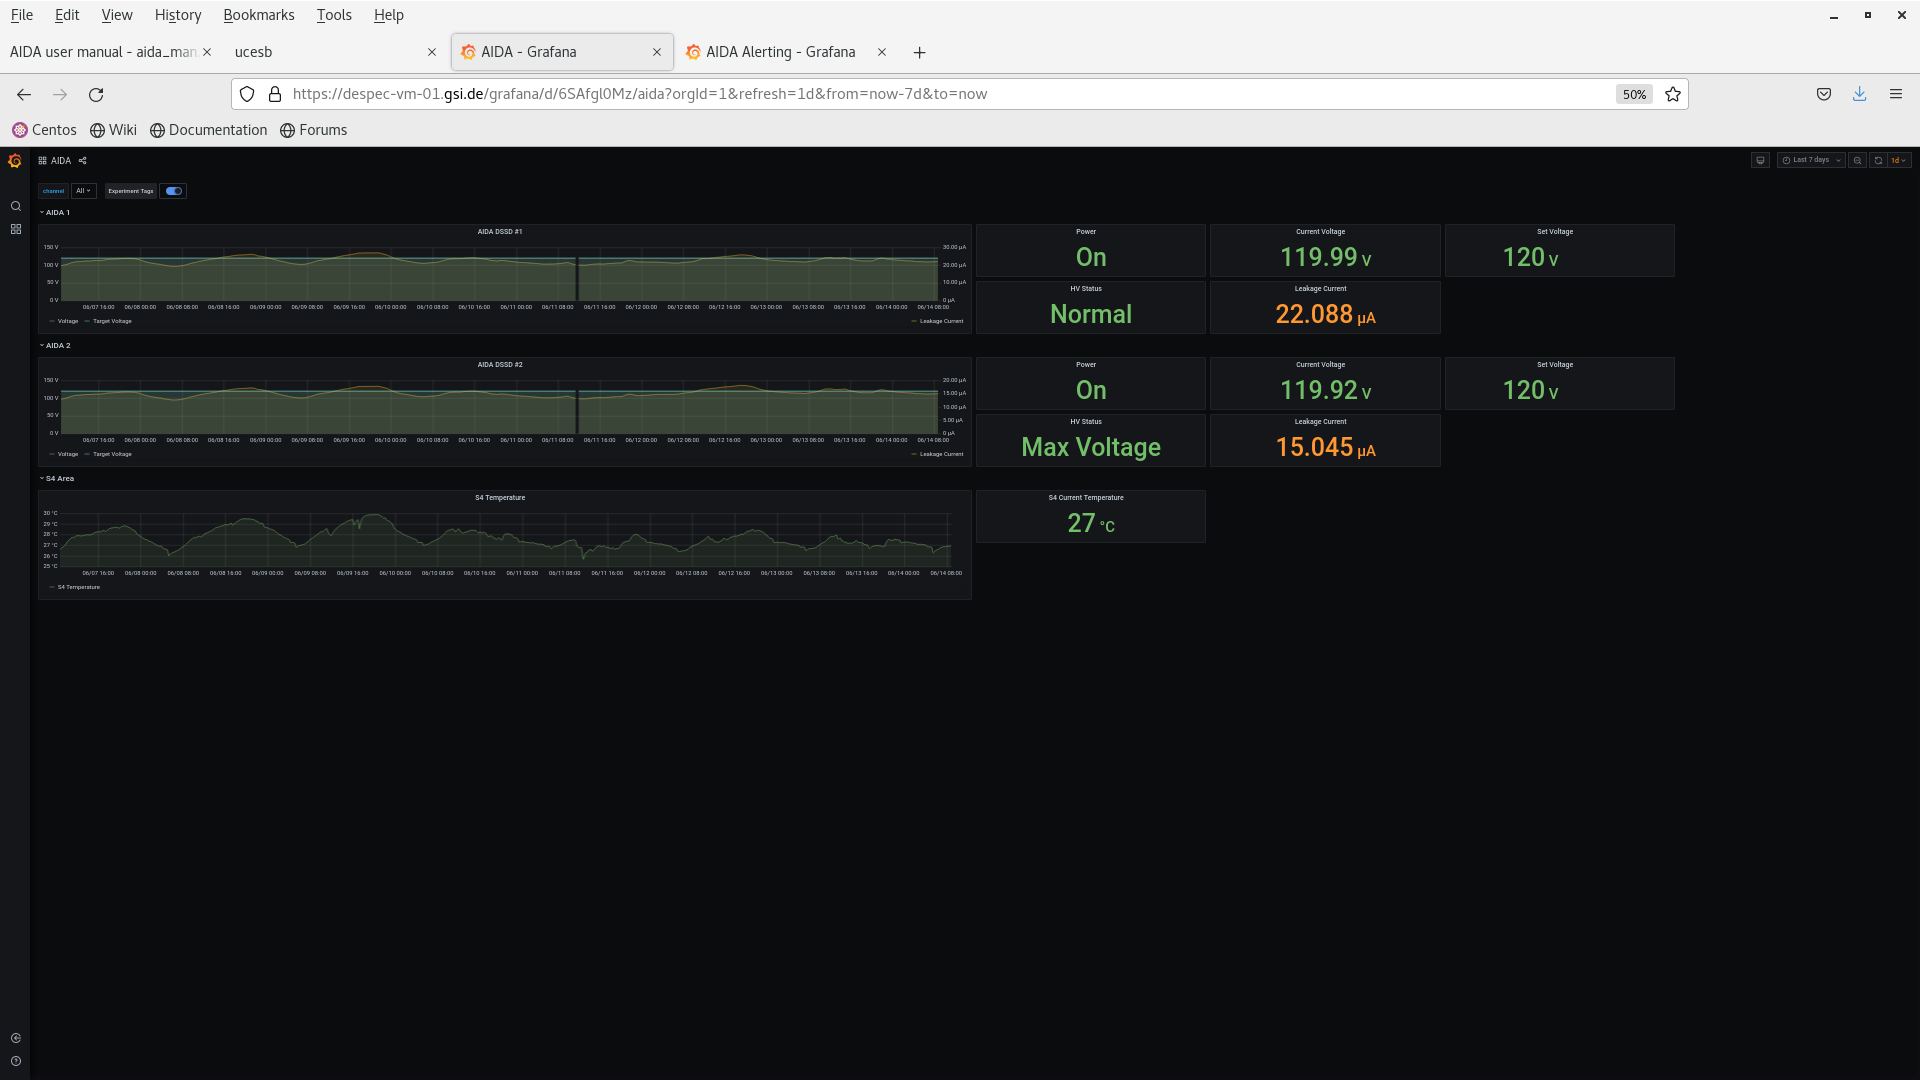1920x1080 pixels.
Task: Click the browser forward arrow
Action: click(60, 94)
